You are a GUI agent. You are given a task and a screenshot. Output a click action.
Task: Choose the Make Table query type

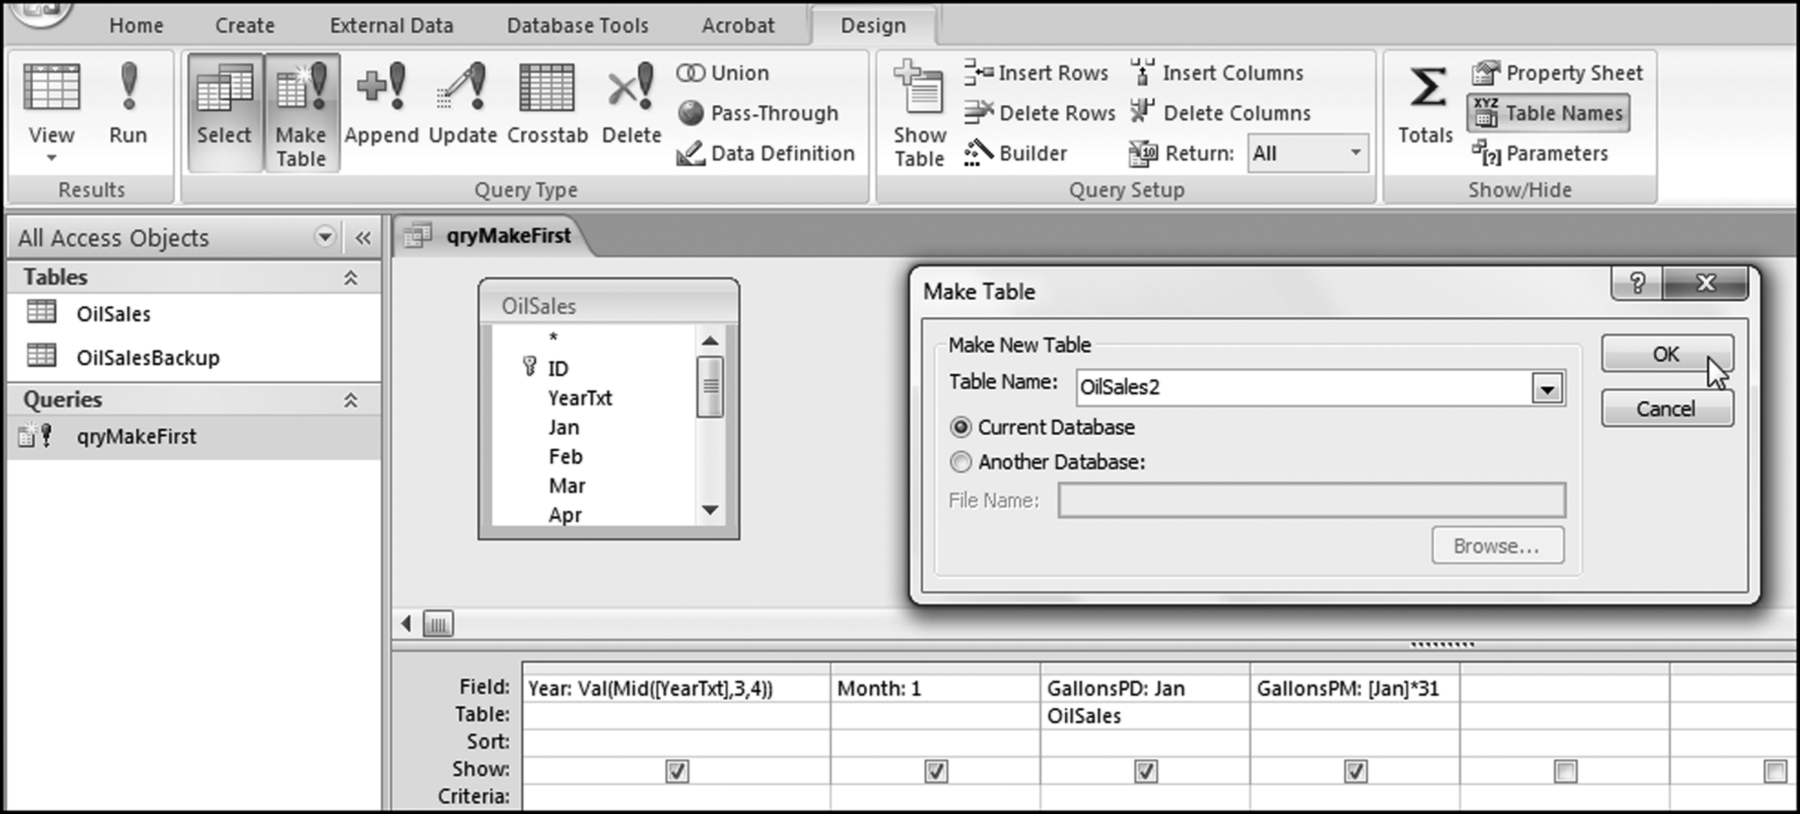click(x=301, y=112)
